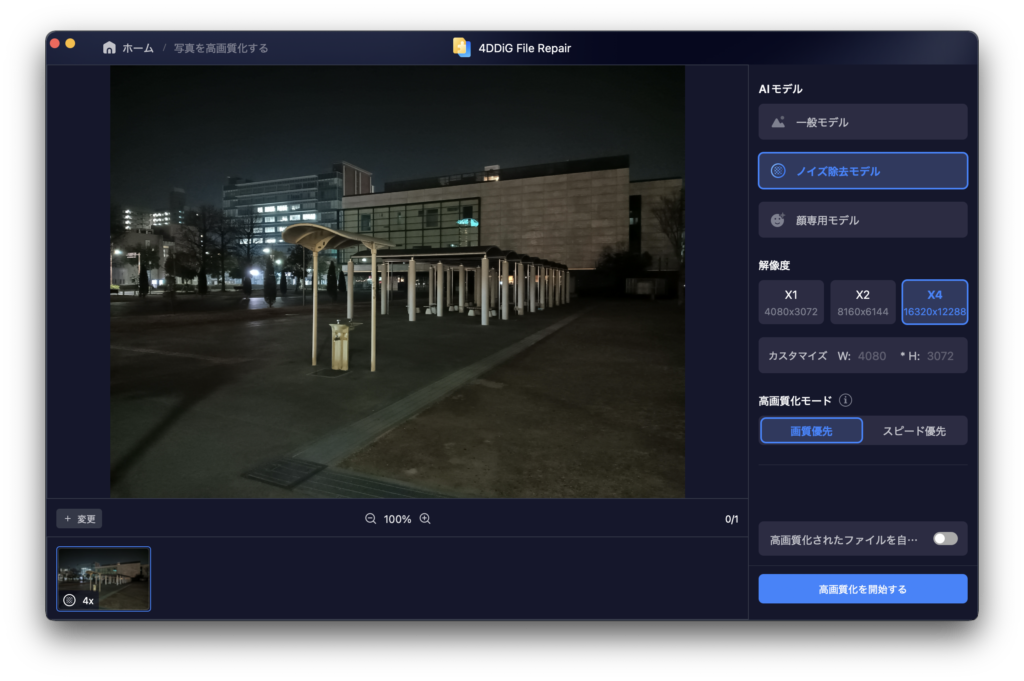Click 高画質化を開始する button

pyautogui.click(x=862, y=589)
